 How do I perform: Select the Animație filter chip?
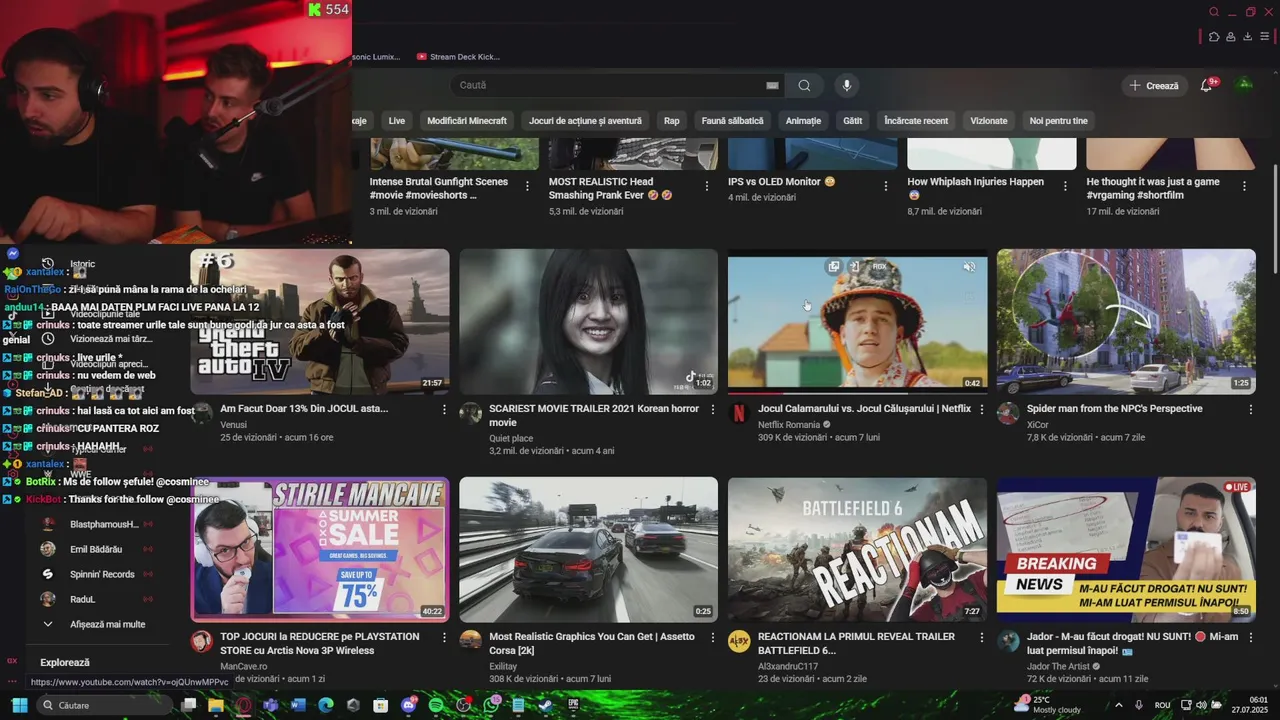pyautogui.click(x=803, y=121)
